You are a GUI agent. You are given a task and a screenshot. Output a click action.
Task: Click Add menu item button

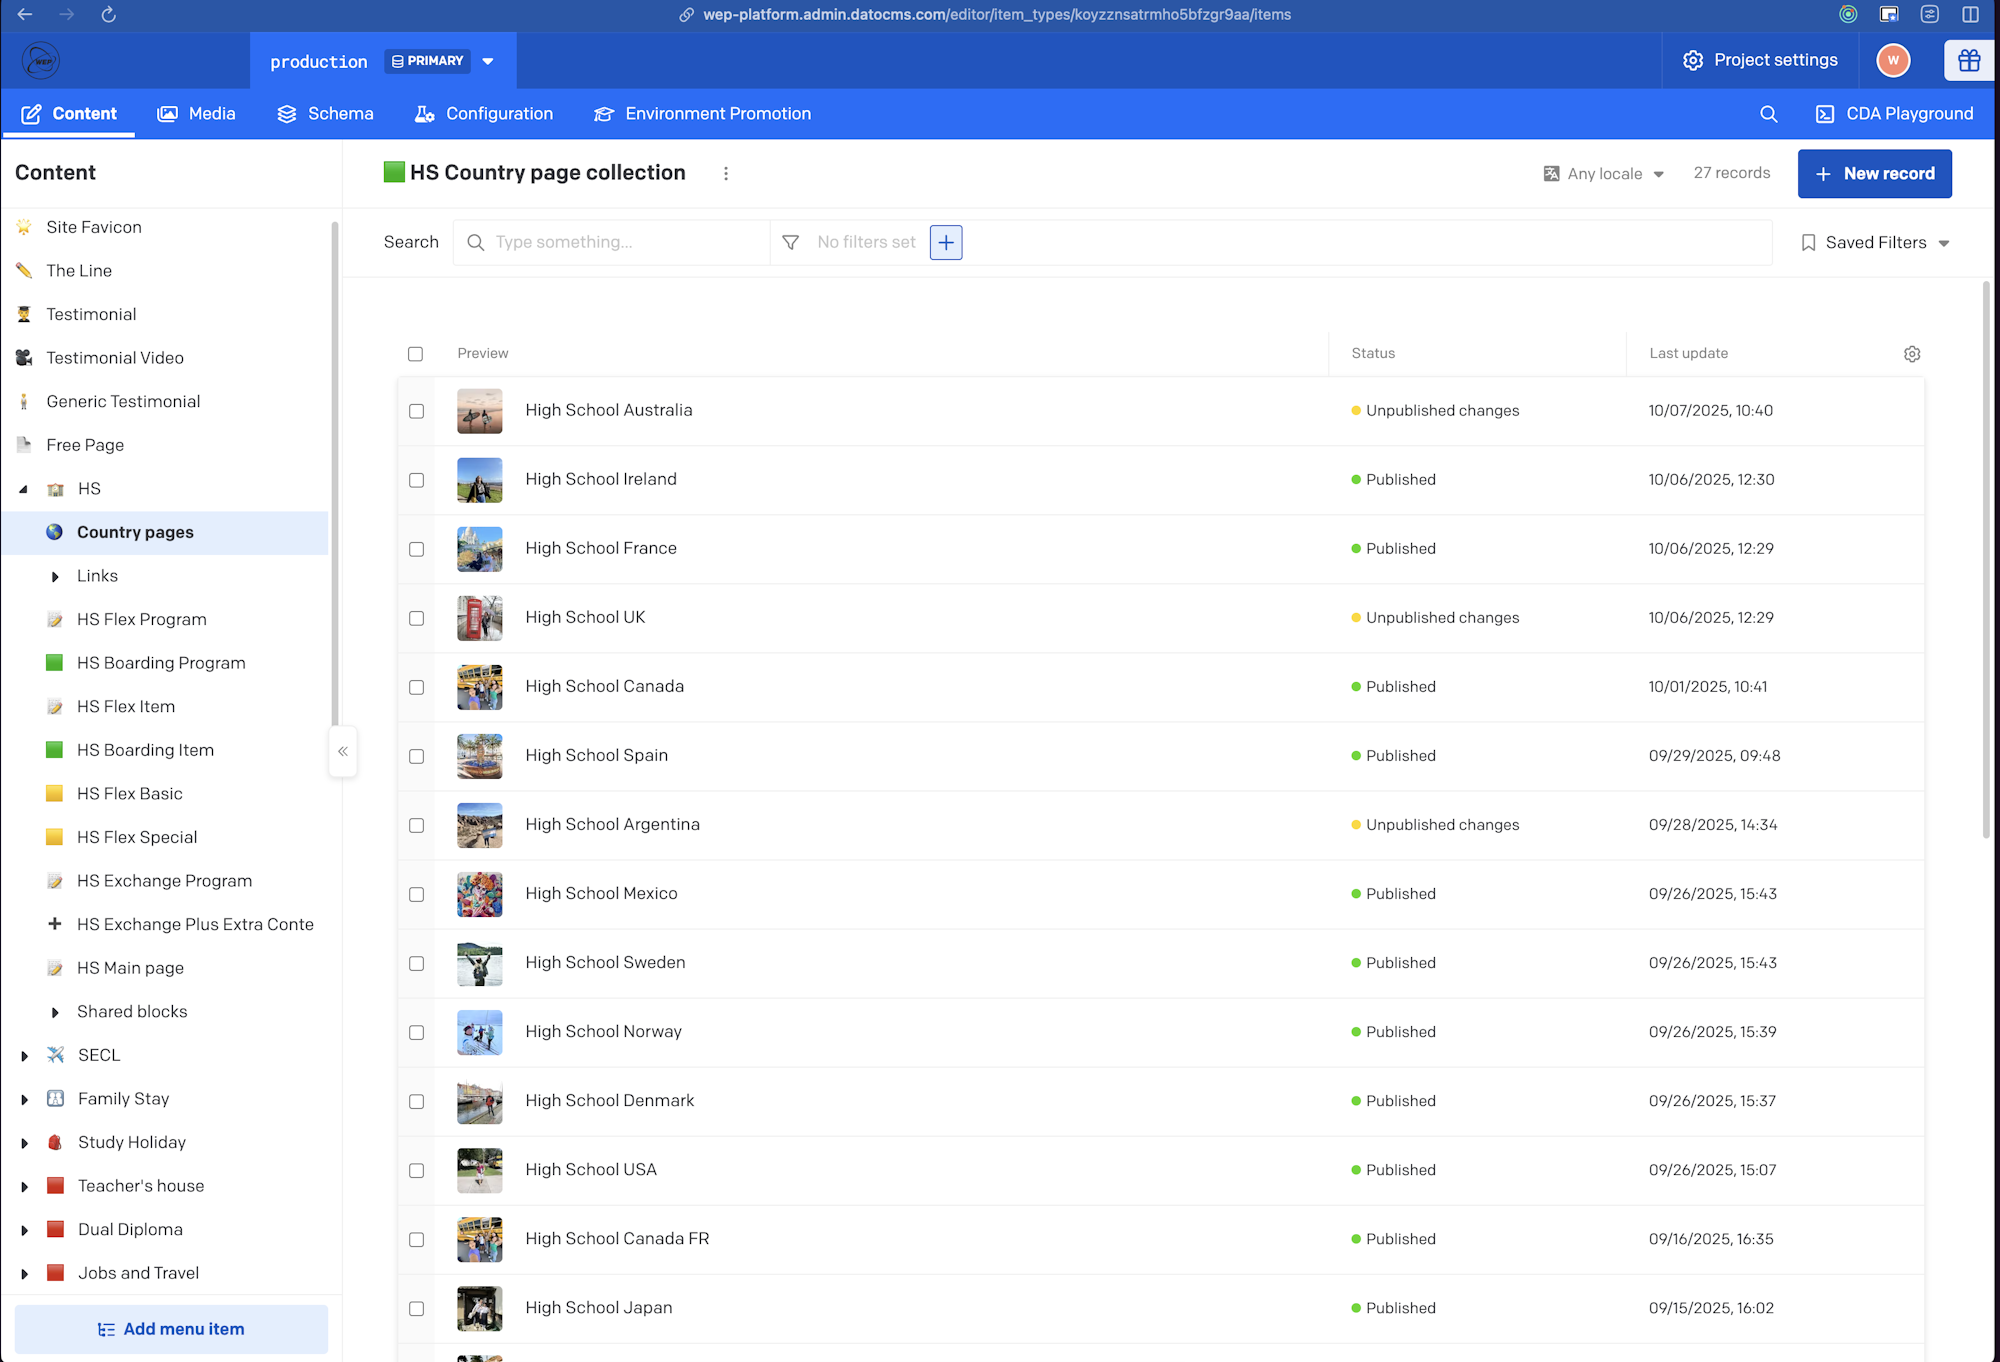(171, 1329)
